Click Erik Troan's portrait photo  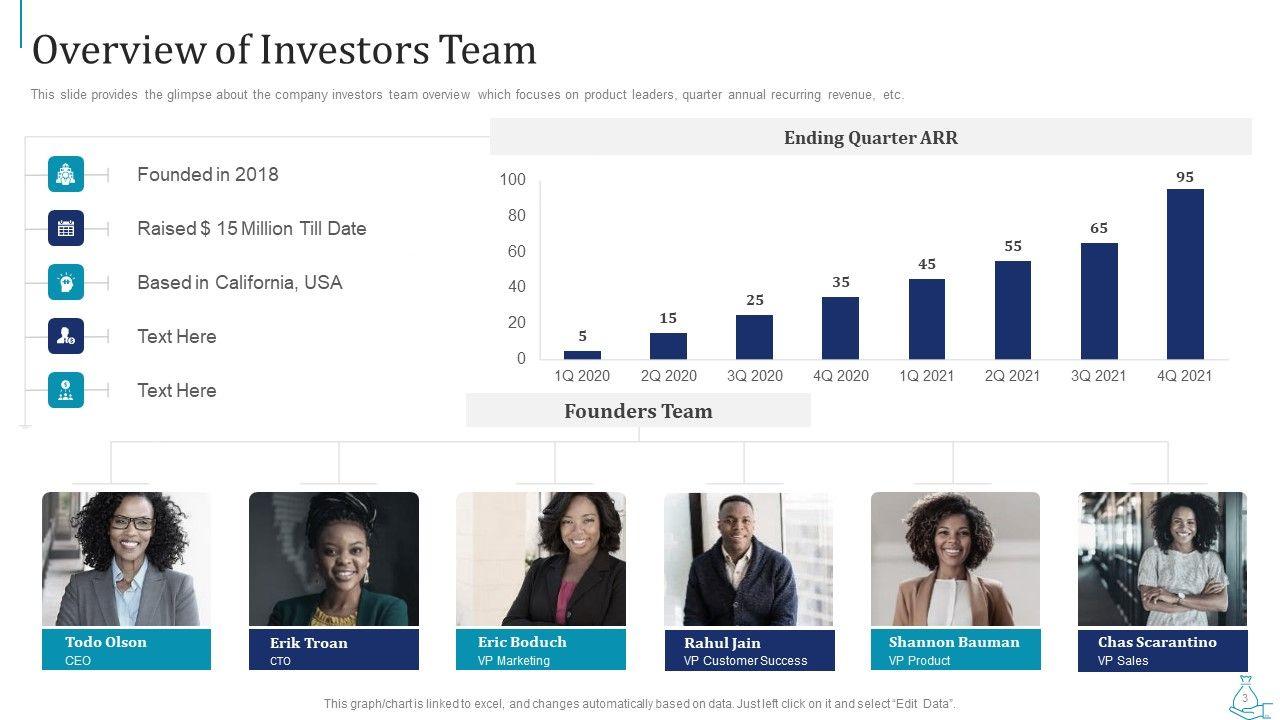(334, 559)
